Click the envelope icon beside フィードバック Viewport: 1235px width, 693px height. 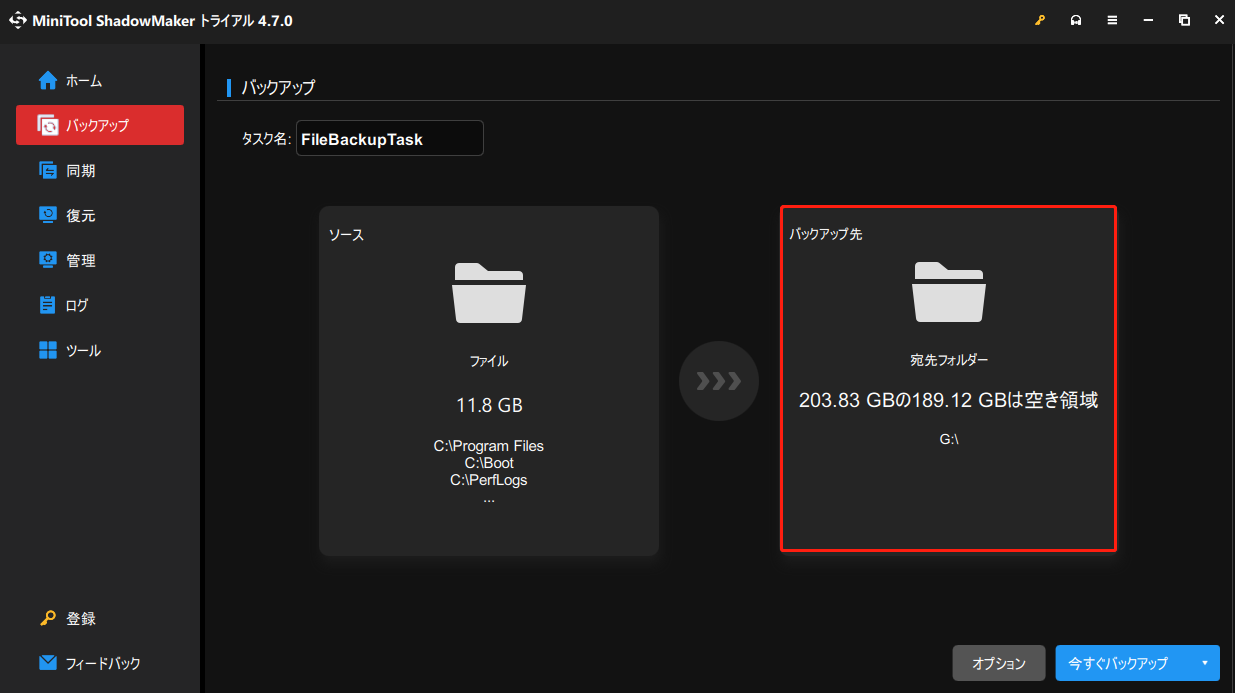48,663
